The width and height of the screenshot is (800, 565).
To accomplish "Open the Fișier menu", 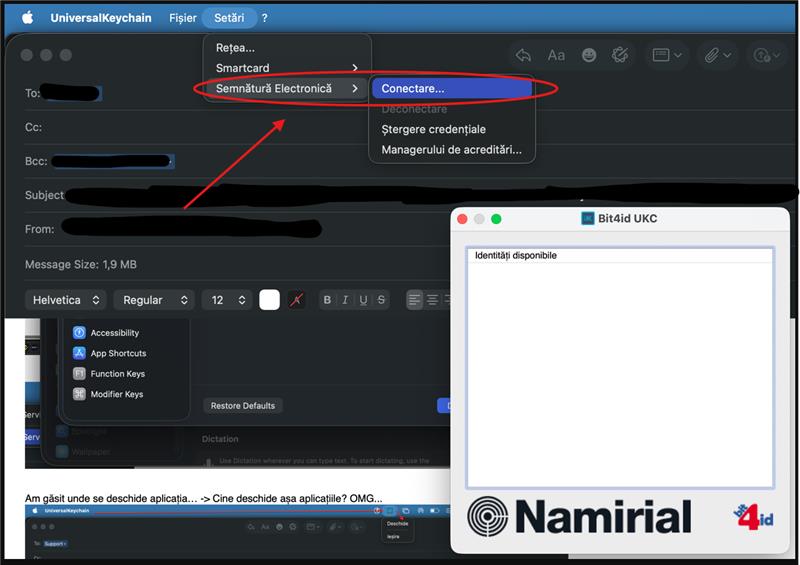I will pyautogui.click(x=183, y=18).
